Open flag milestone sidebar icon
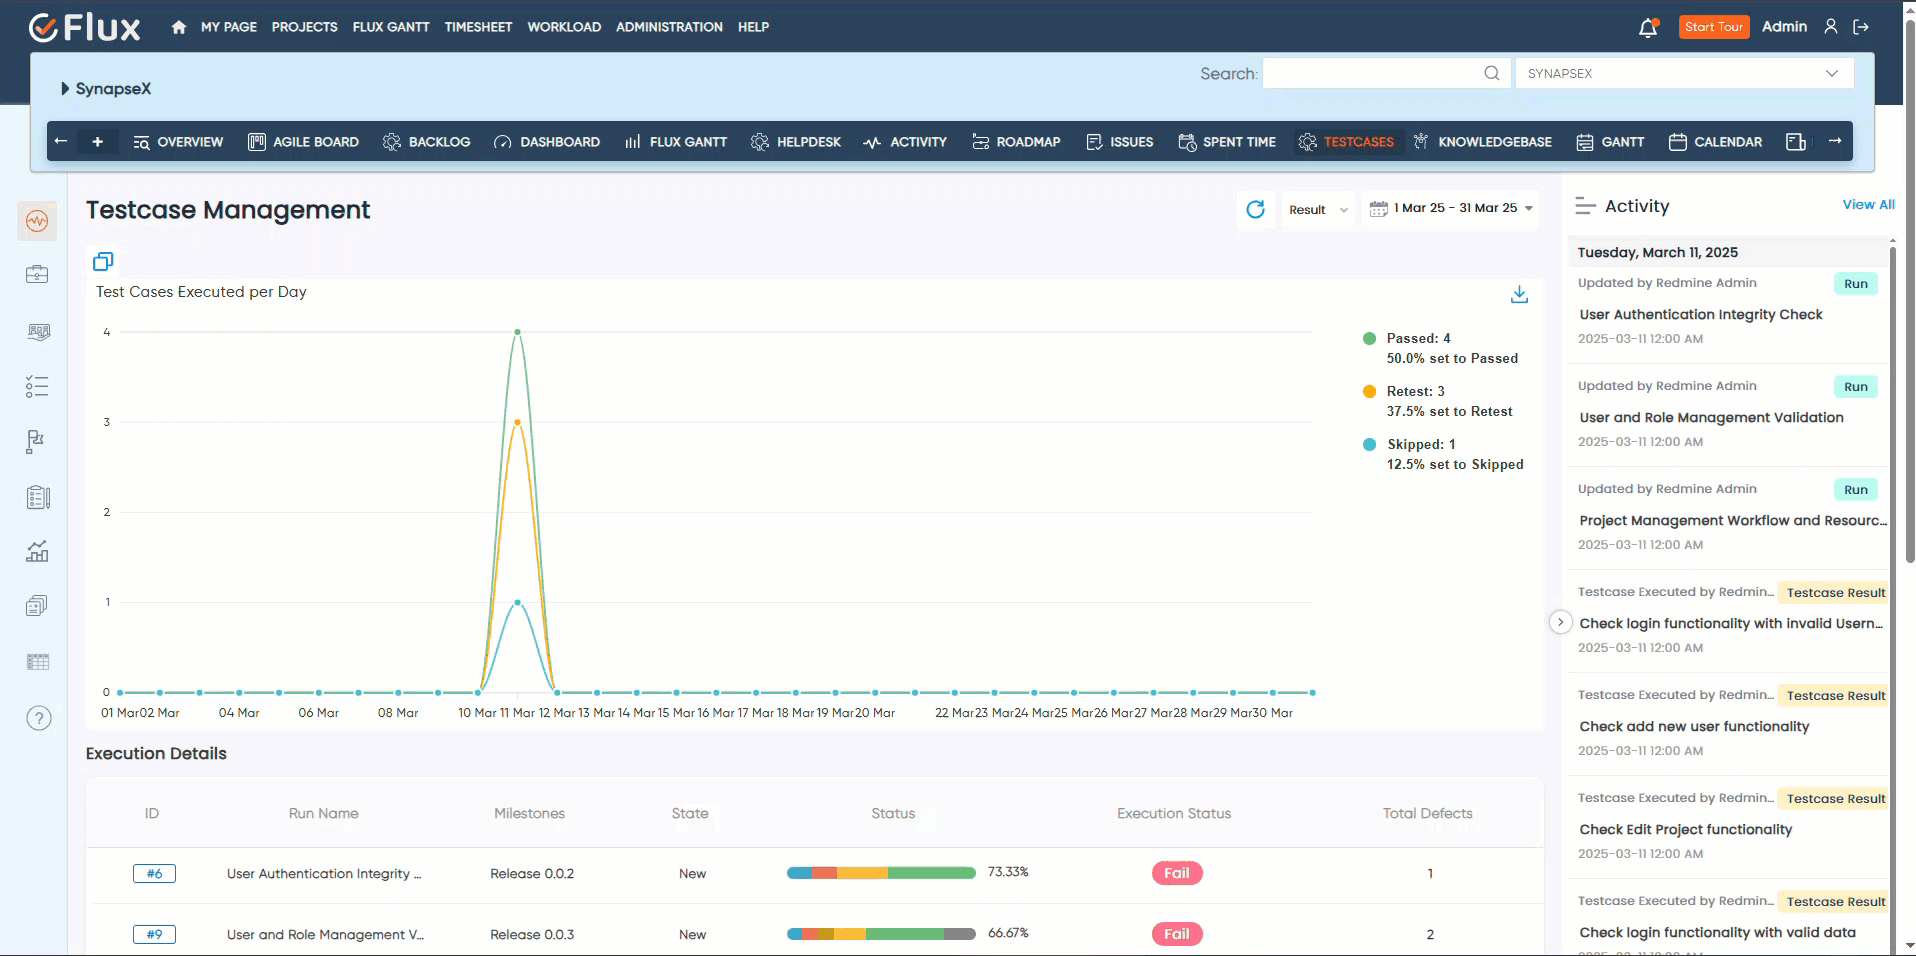Image resolution: width=1916 pixels, height=956 pixels. pos(36,441)
